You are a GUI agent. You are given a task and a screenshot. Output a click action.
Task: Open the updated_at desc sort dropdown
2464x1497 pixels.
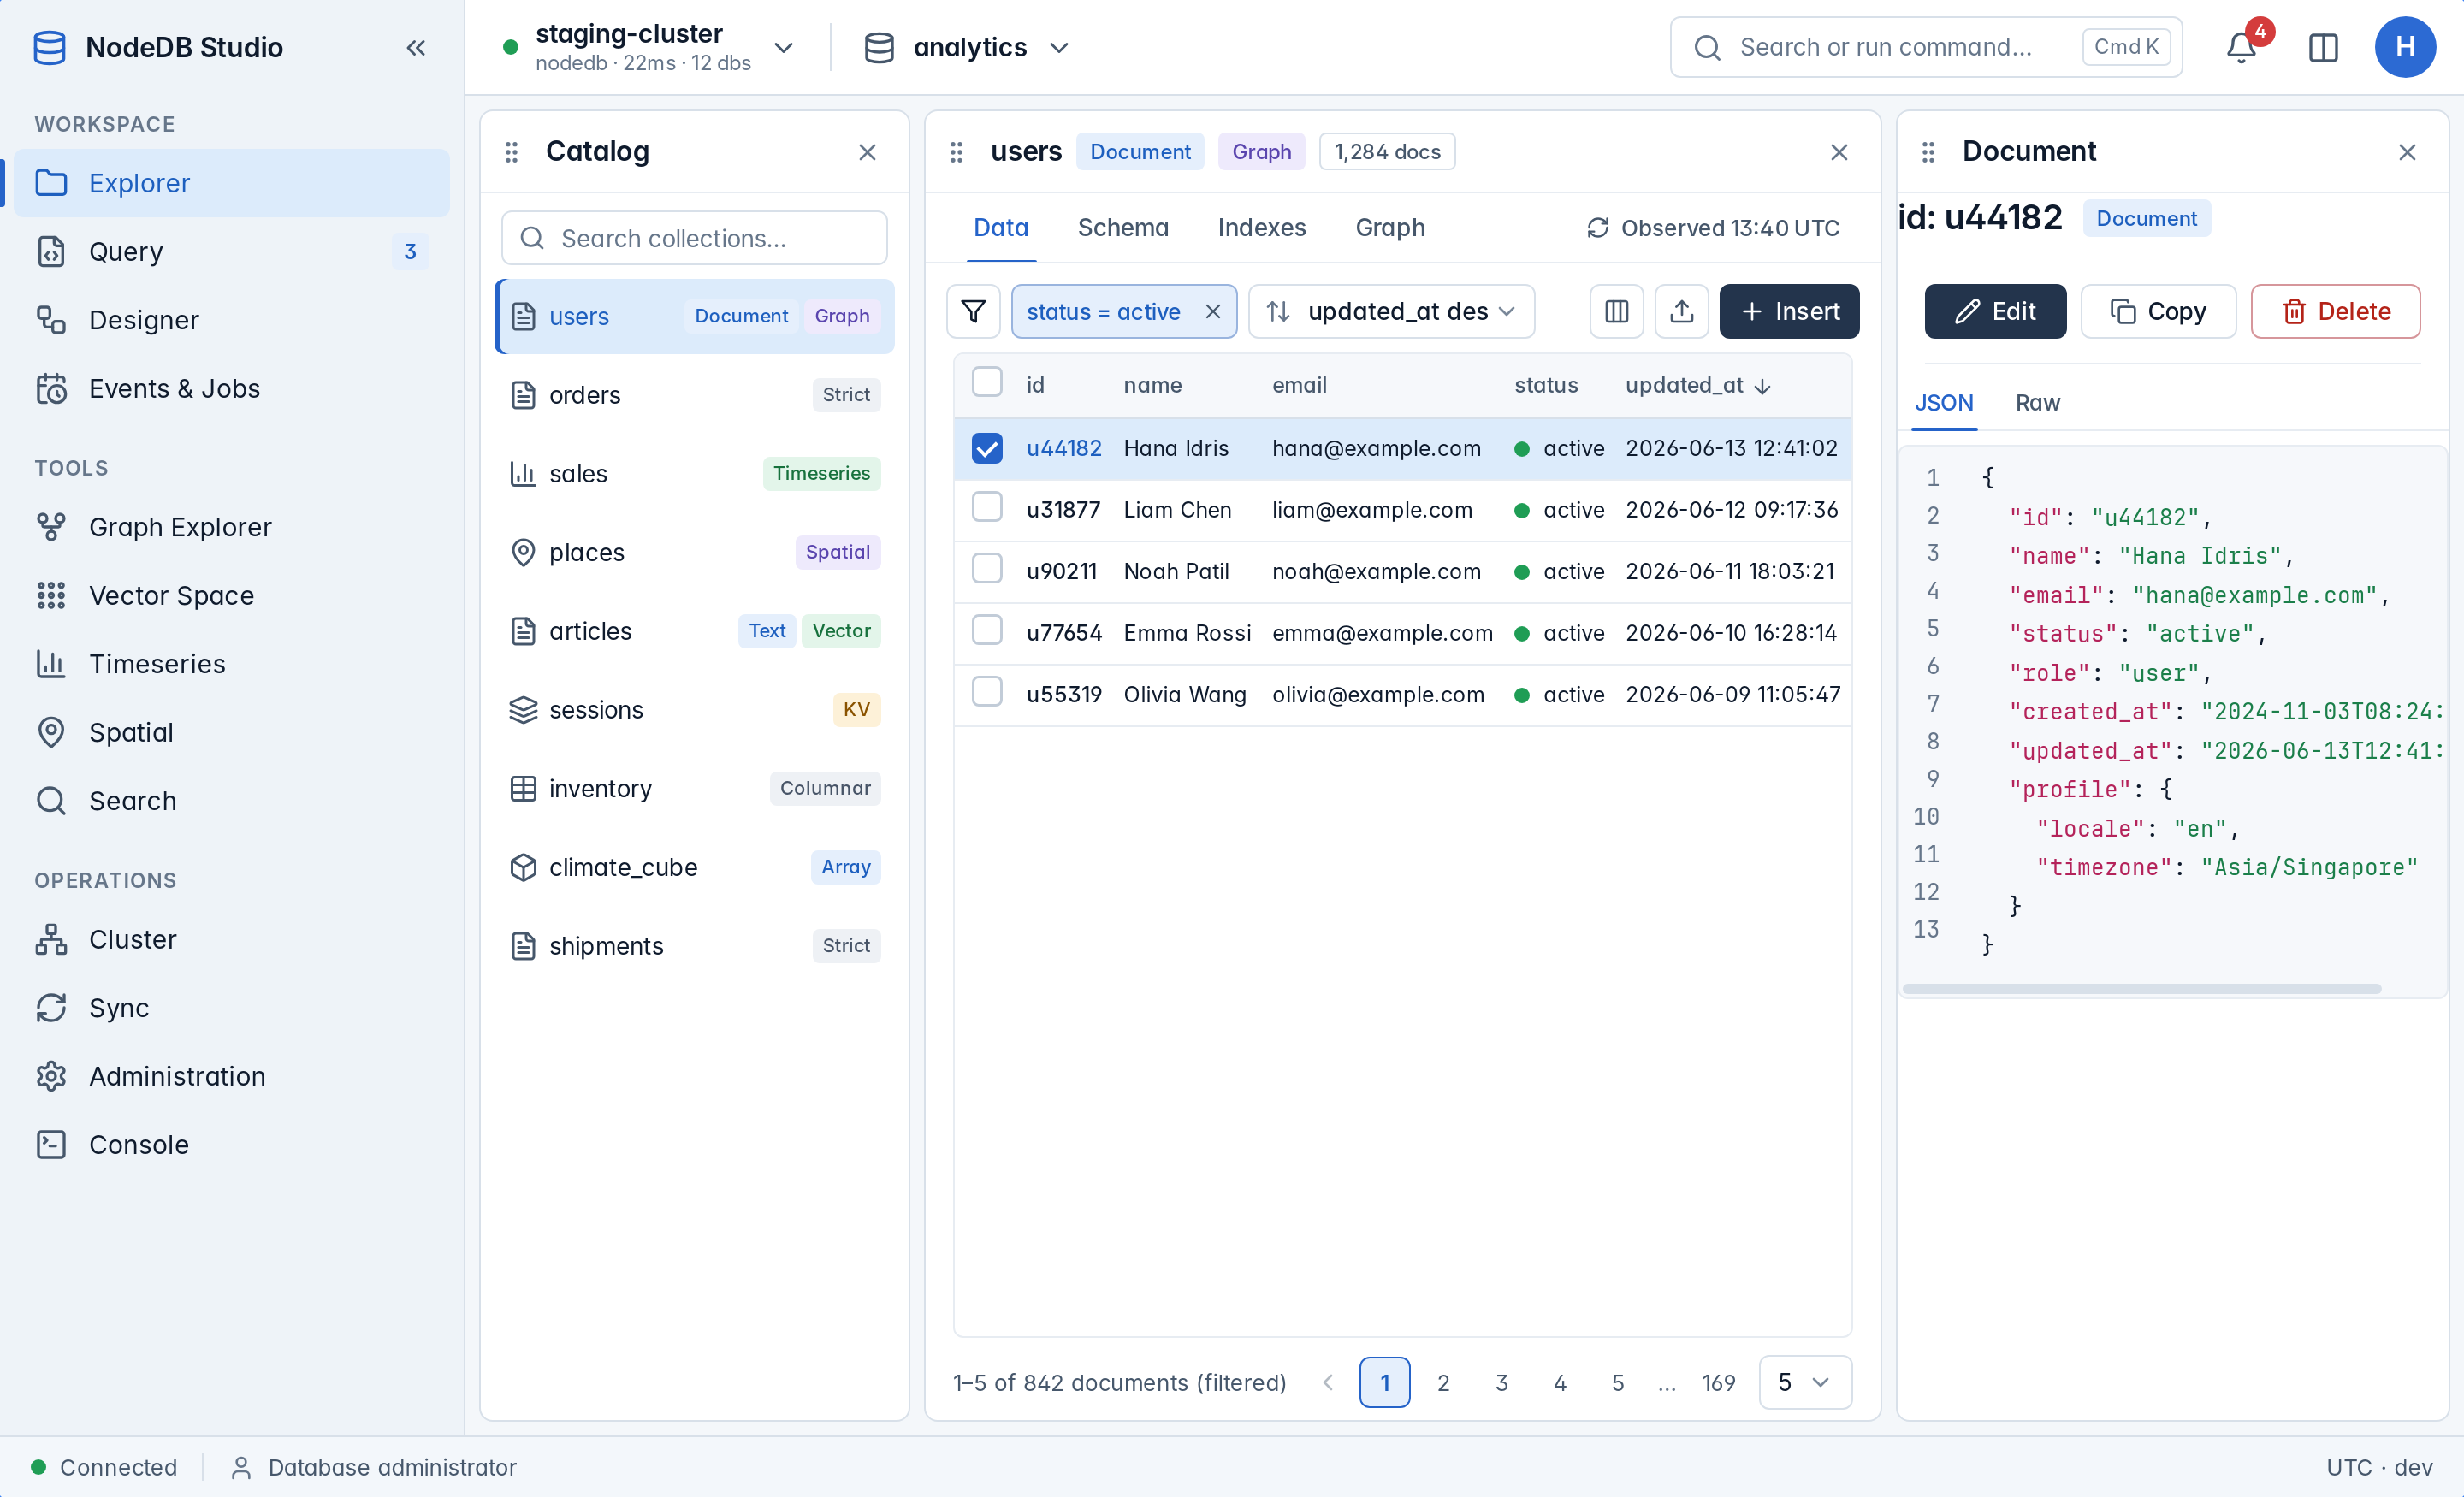pyautogui.click(x=1391, y=311)
